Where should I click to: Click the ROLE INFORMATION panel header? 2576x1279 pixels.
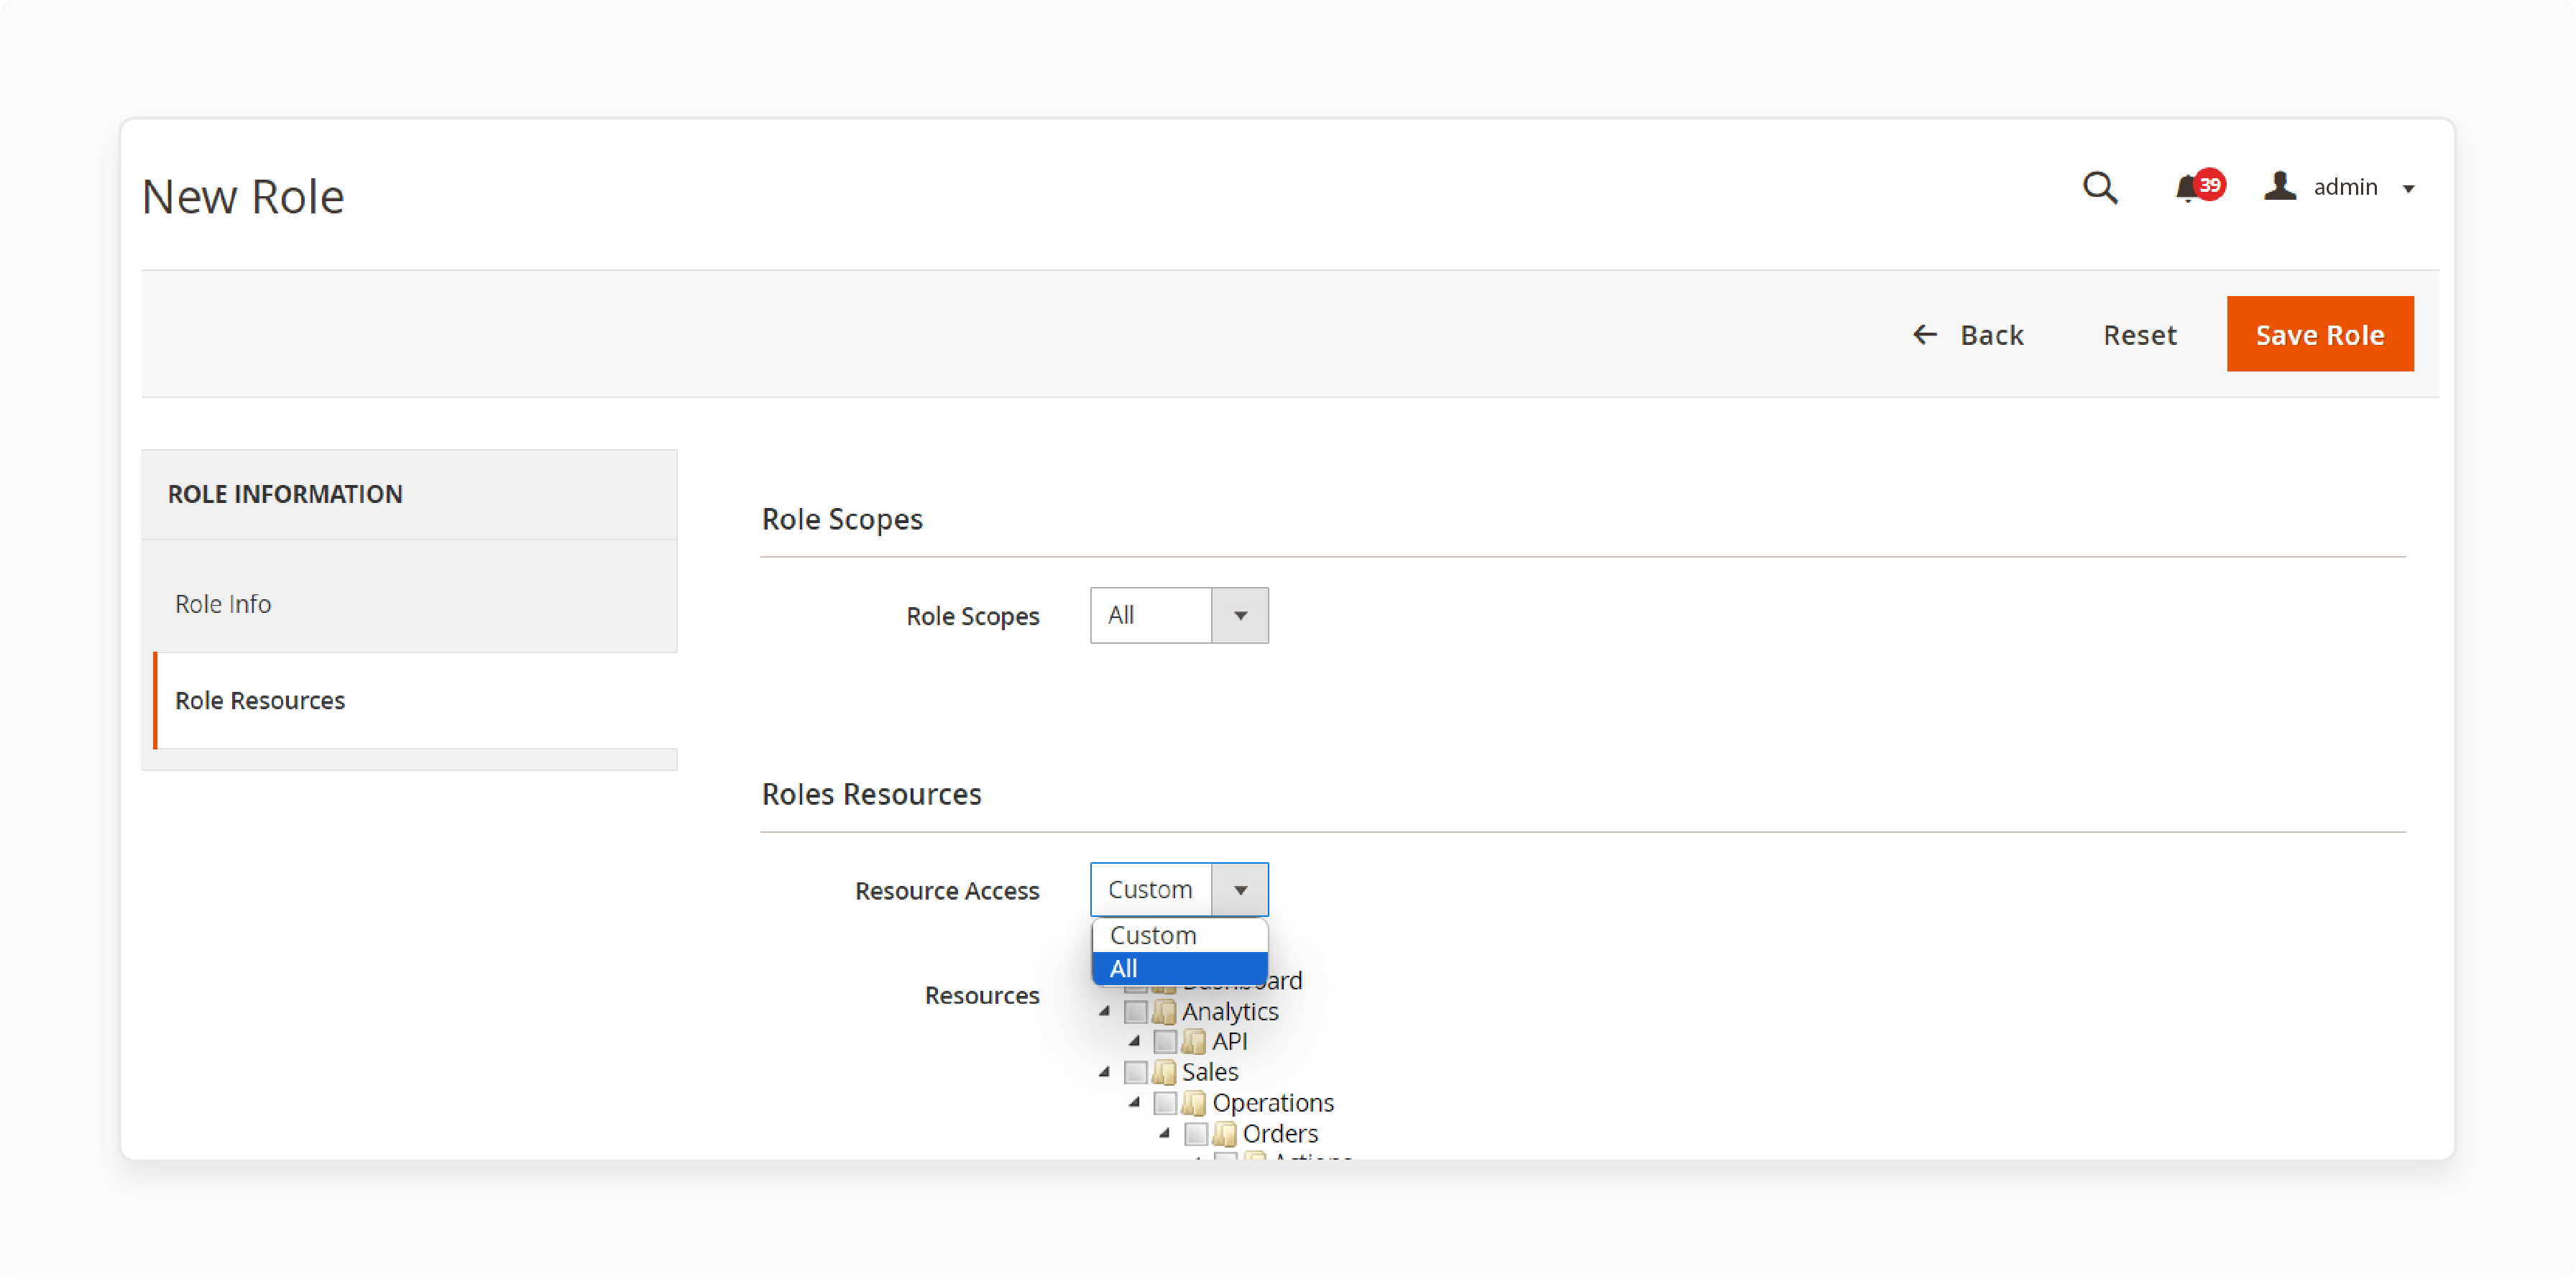409,494
